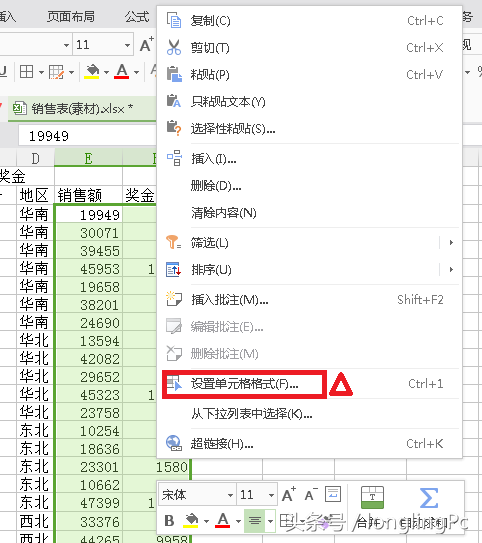The width and height of the screenshot is (482, 543).
Task: Click the ribbon Borders icon
Action: pos(27,72)
